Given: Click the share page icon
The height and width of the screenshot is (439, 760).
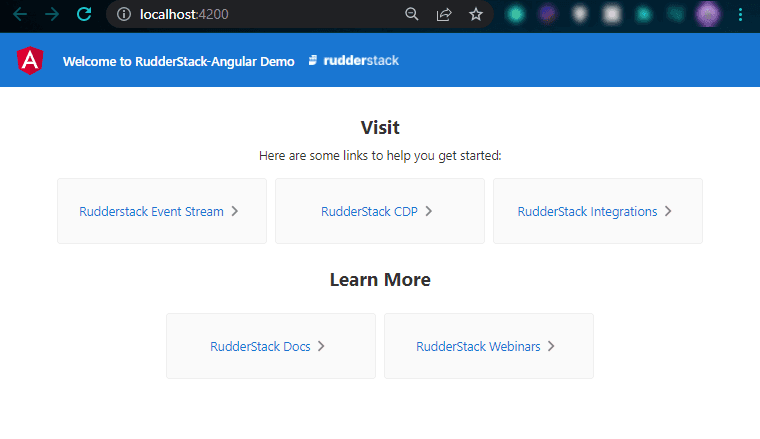Looking at the screenshot, I should pos(443,15).
